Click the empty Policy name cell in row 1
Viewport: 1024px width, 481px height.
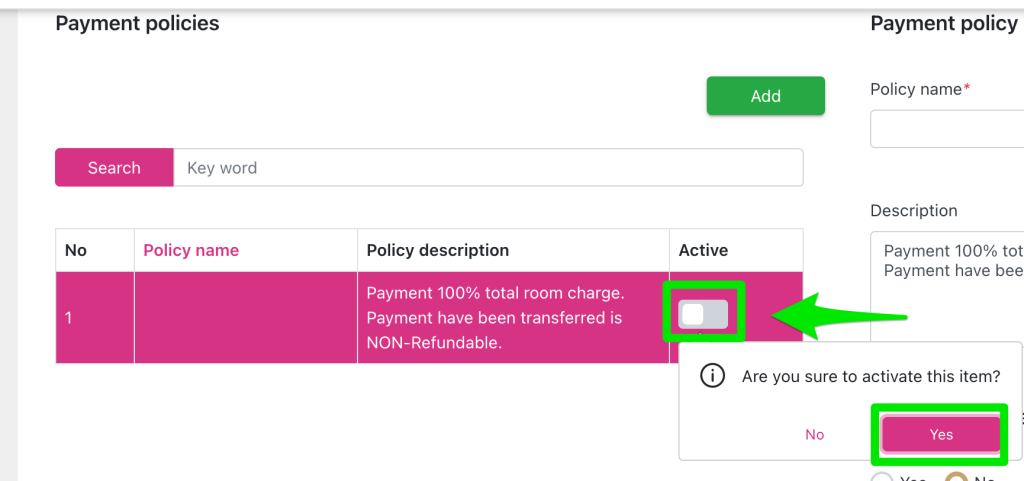246,318
